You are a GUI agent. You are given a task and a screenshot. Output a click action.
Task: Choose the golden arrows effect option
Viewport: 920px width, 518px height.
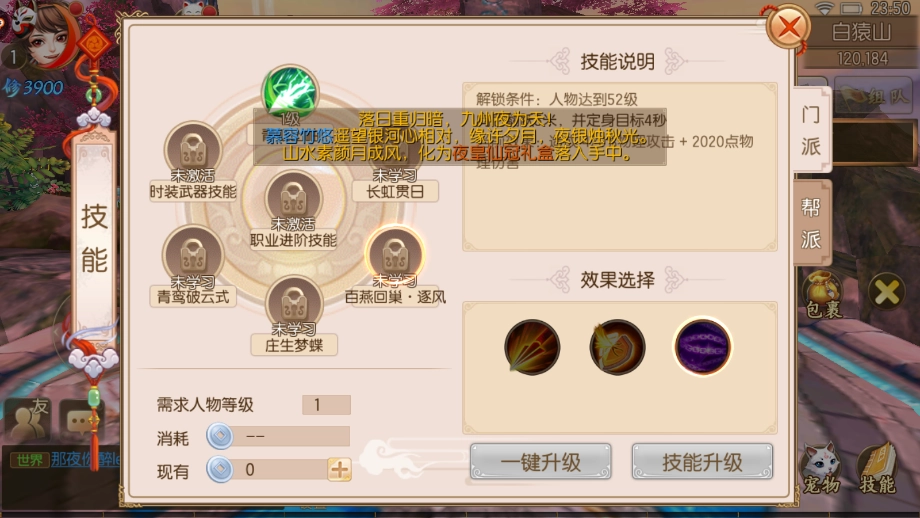click(x=532, y=347)
